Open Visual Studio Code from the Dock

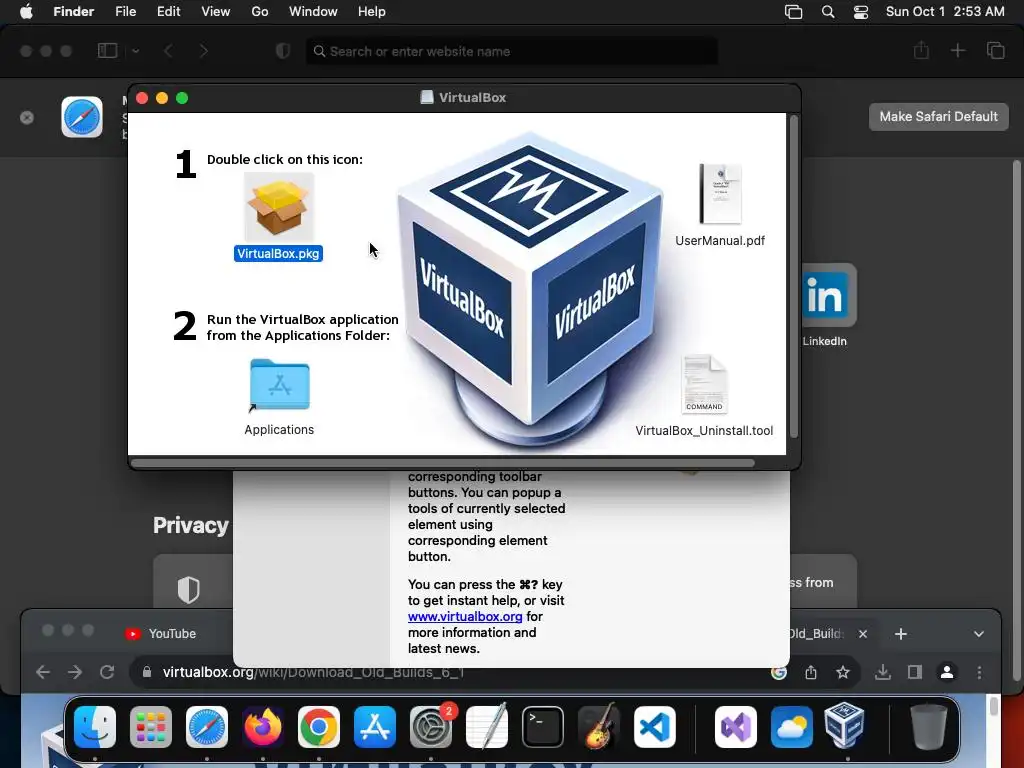pos(654,727)
